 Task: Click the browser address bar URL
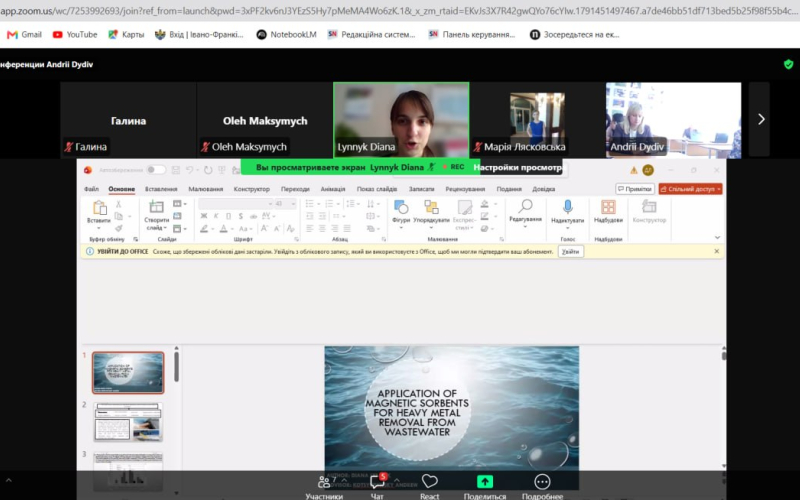[400, 11]
